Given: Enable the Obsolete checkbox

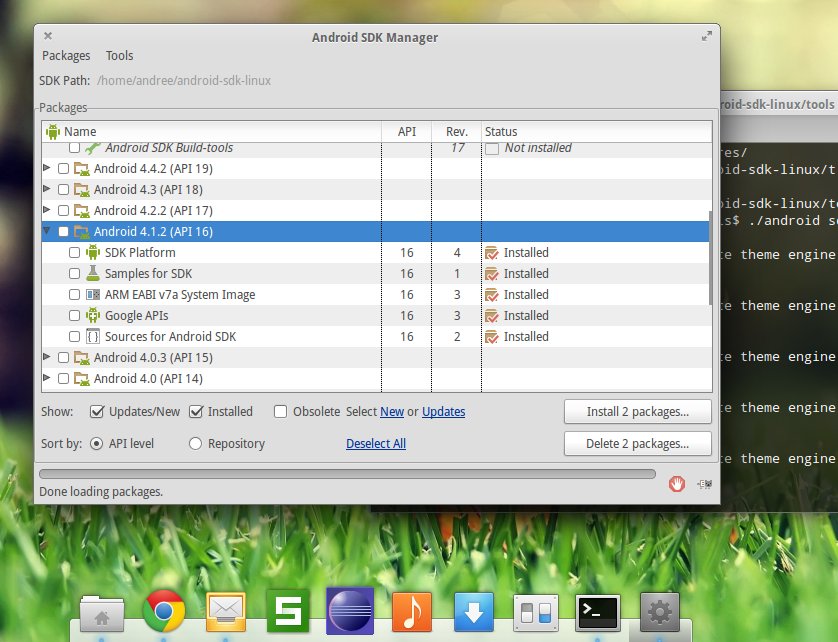Looking at the screenshot, I should coord(280,412).
